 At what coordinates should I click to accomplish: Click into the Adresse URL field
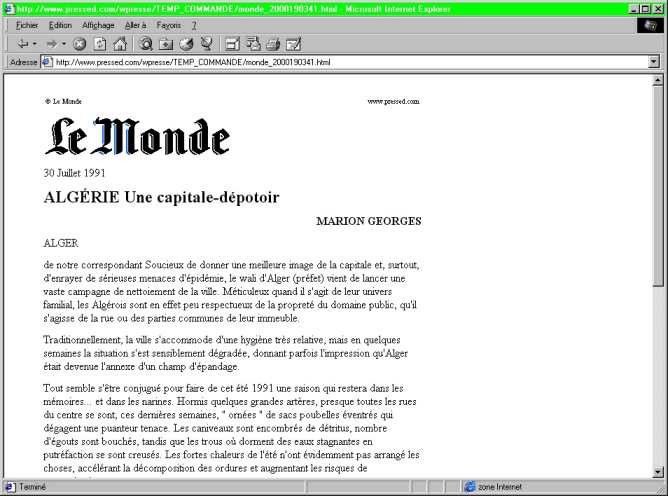[x=349, y=62]
